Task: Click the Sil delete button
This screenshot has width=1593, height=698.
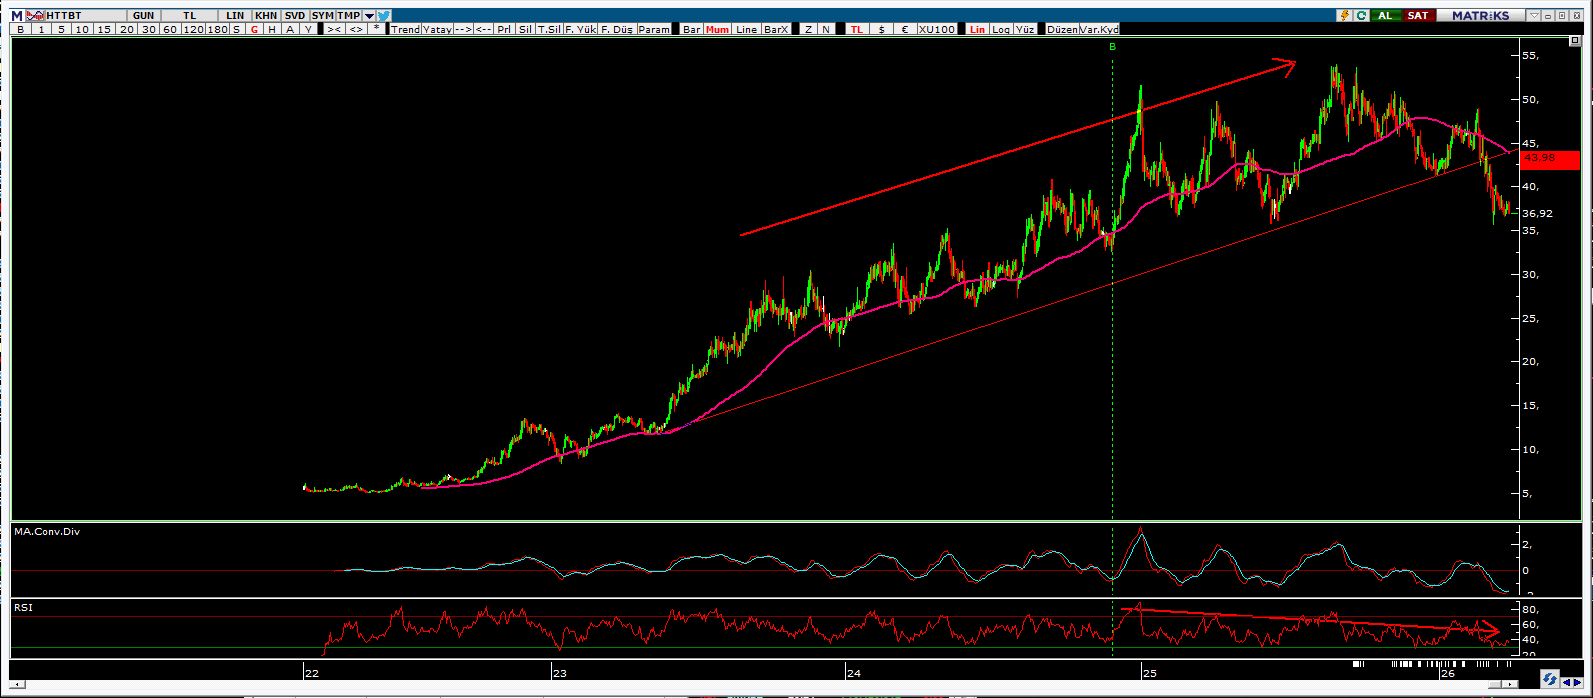Action: coord(525,29)
